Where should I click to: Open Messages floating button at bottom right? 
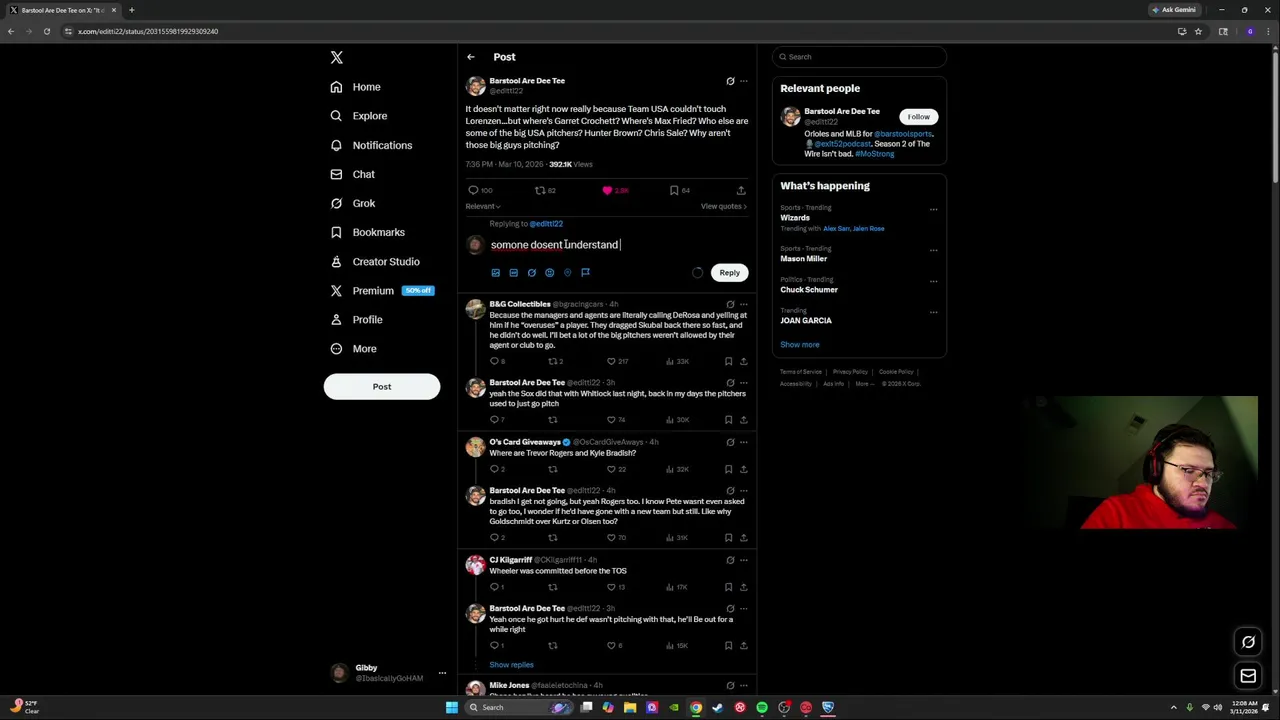pos(1248,677)
